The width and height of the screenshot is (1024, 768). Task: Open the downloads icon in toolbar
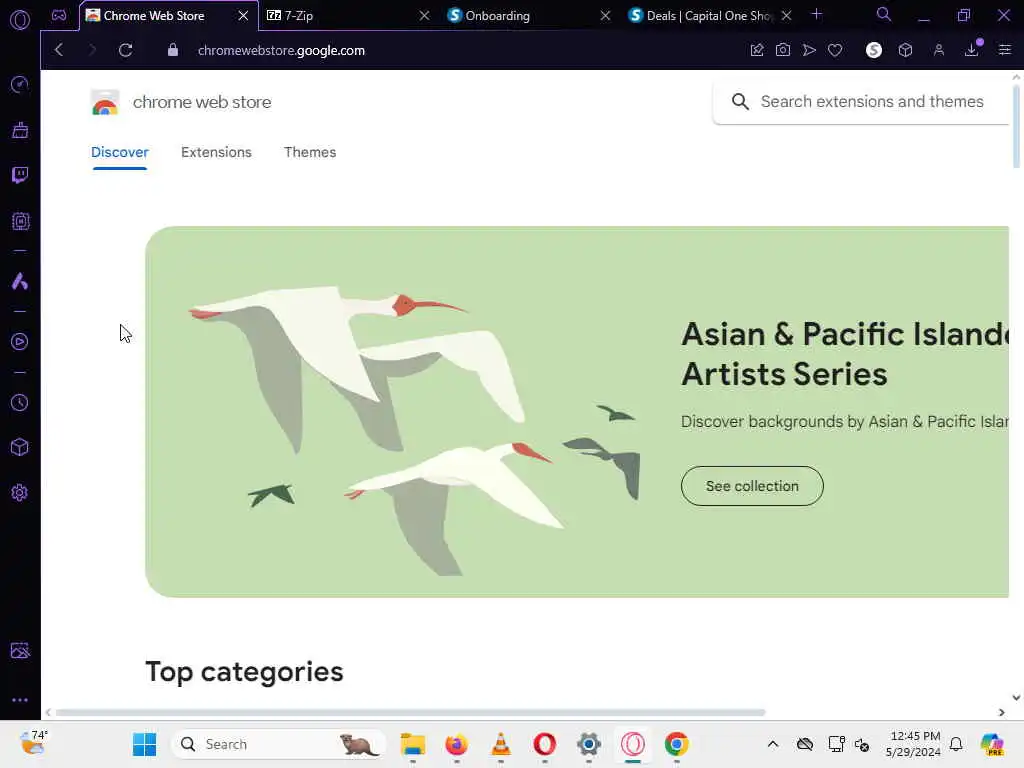972,50
